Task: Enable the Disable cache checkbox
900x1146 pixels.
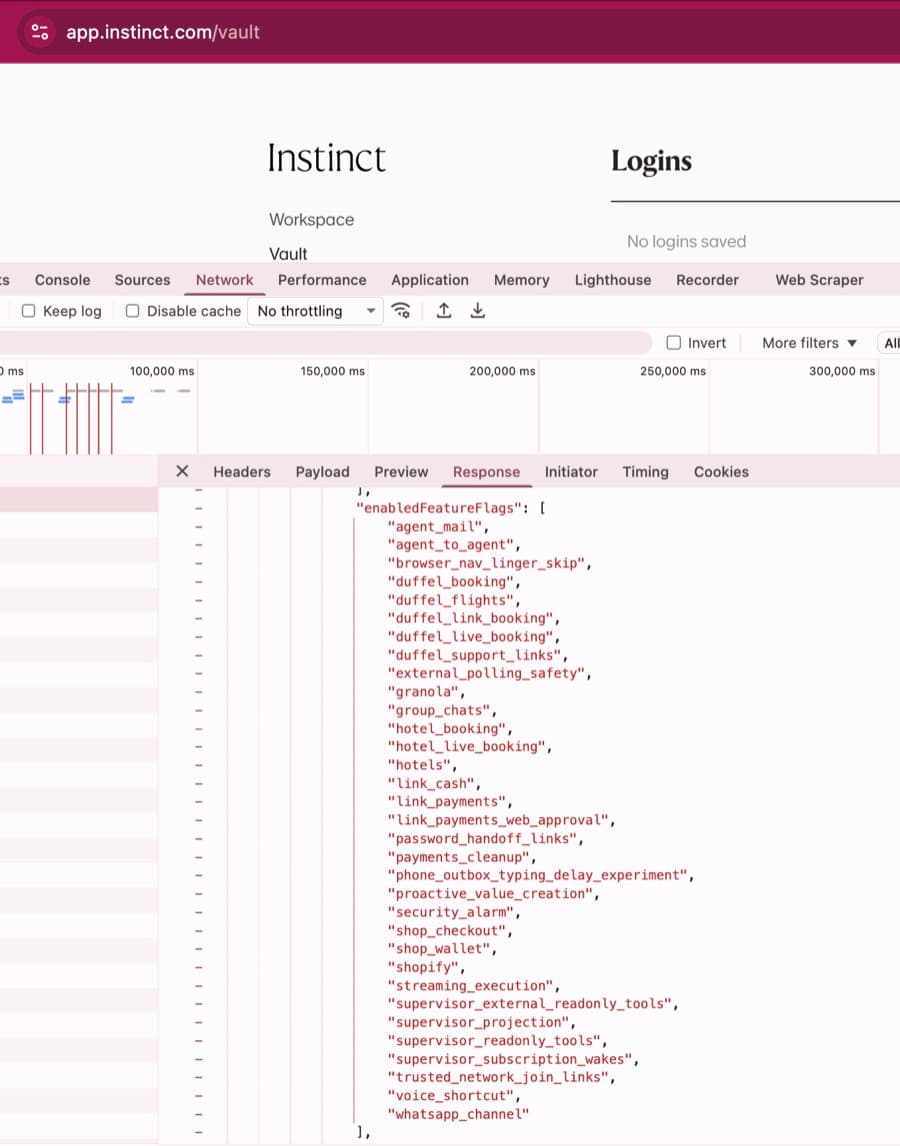Action: (x=132, y=311)
